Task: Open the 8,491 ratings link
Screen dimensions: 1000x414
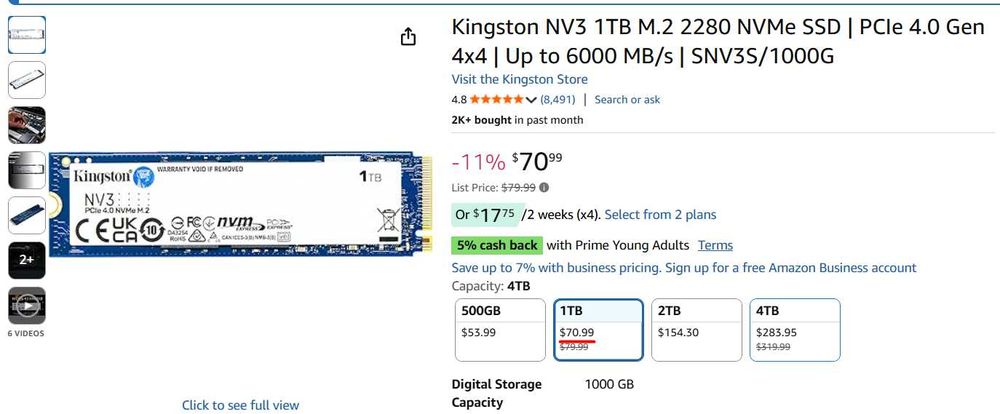Action: tap(557, 100)
